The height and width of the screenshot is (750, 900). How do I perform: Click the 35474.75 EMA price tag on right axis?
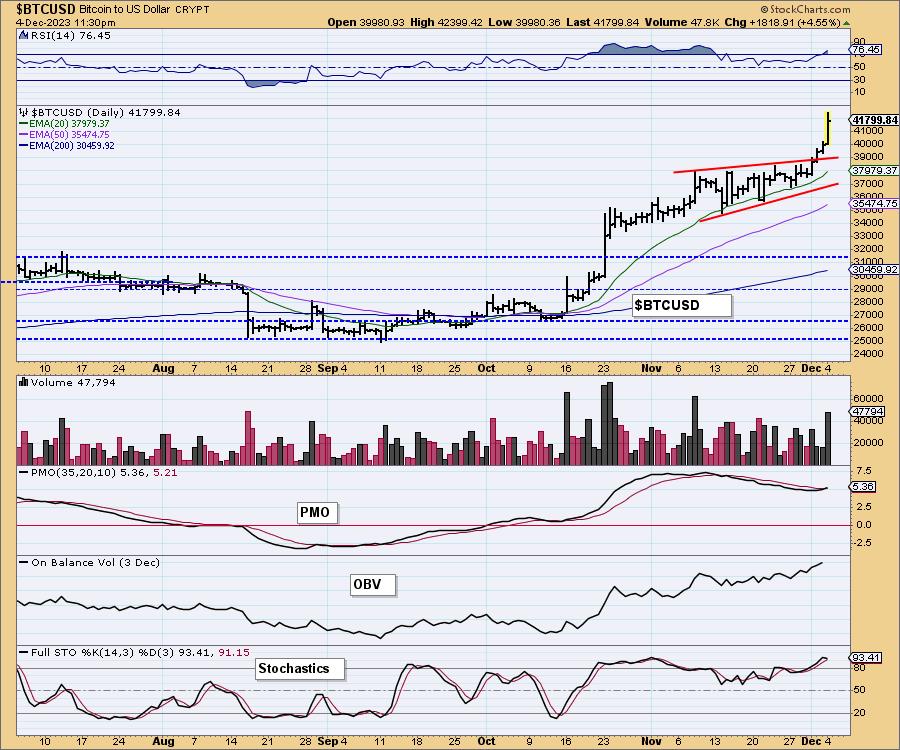click(x=875, y=204)
